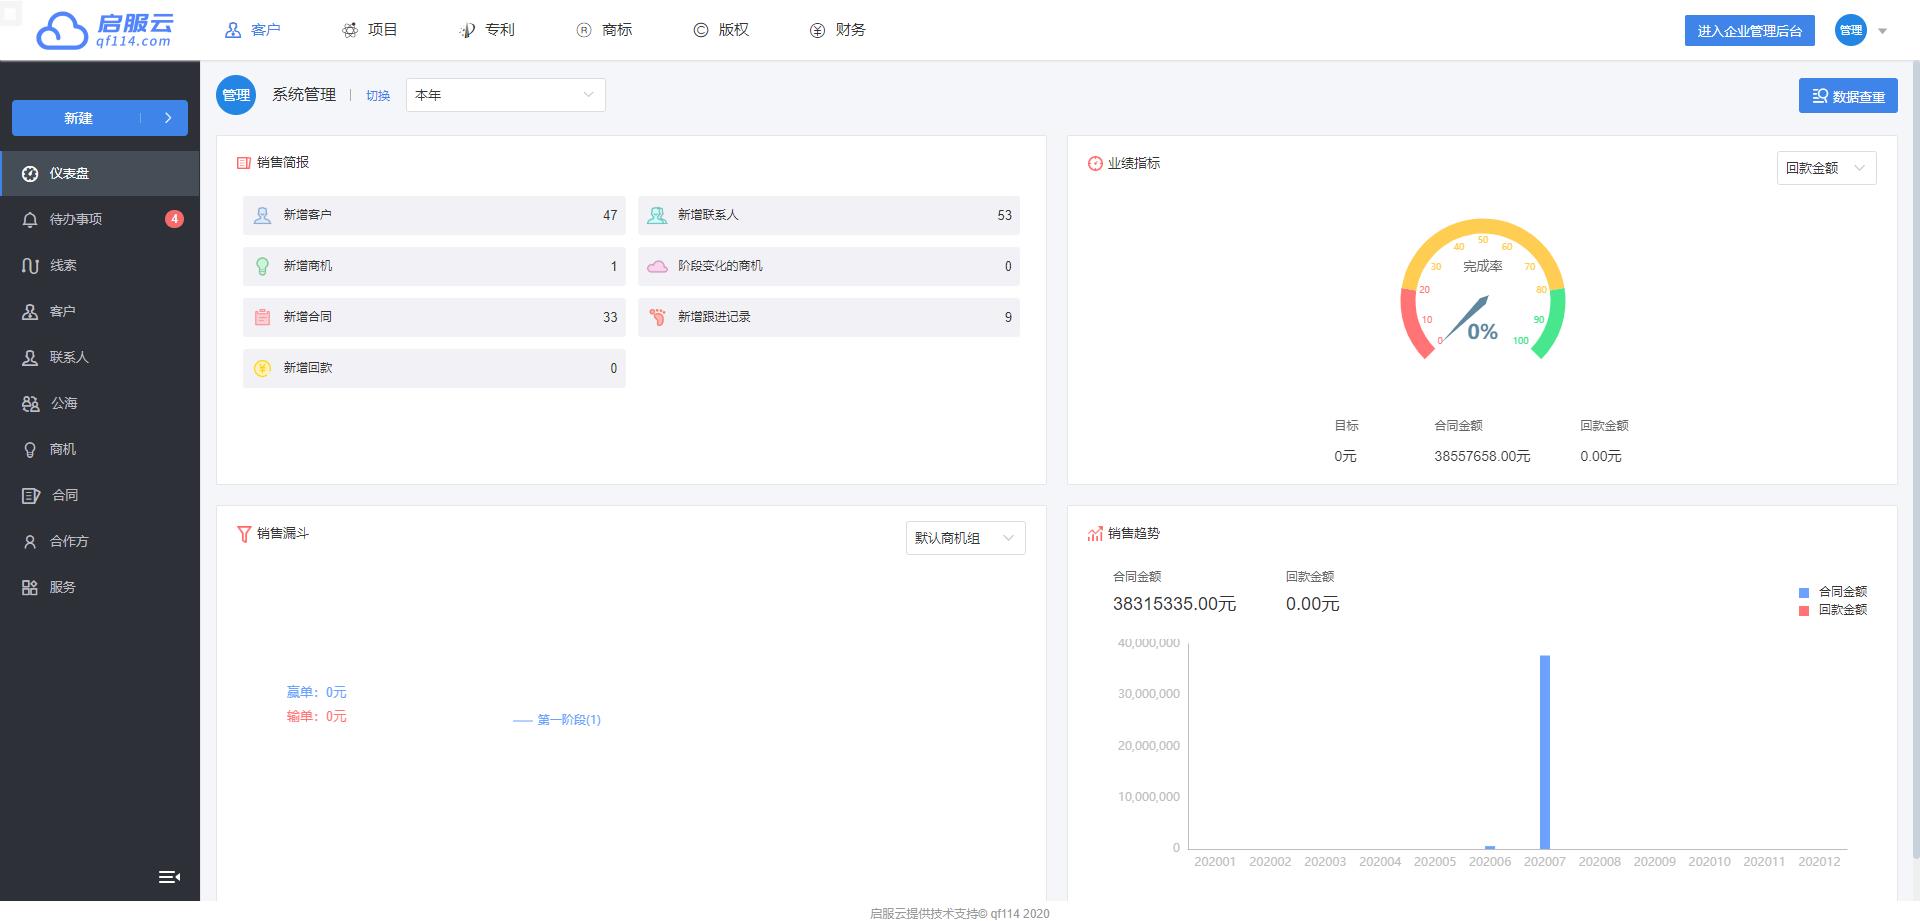Open the 本年 time range dropdown
The image size is (1920, 921).
[505, 95]
